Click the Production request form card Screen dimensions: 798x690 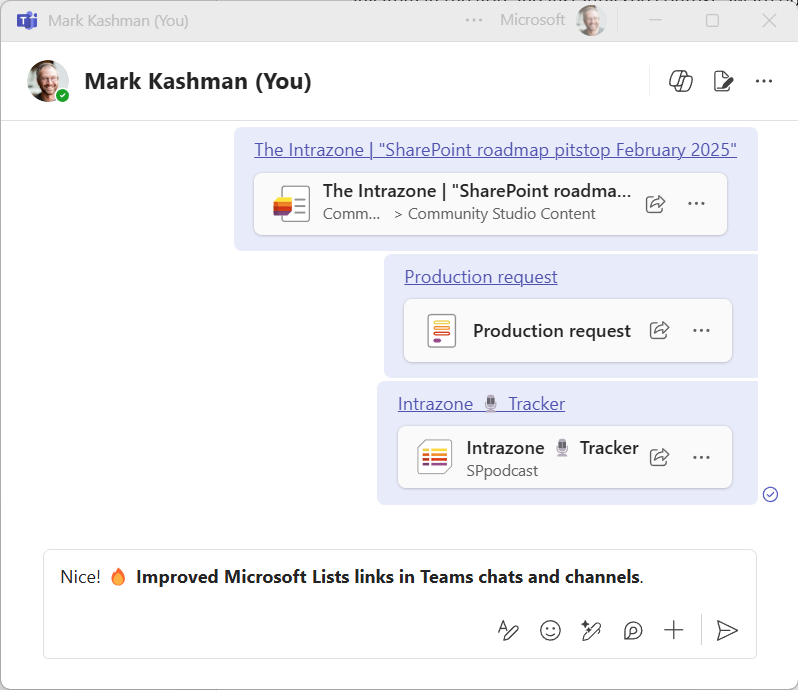(567, 331)
